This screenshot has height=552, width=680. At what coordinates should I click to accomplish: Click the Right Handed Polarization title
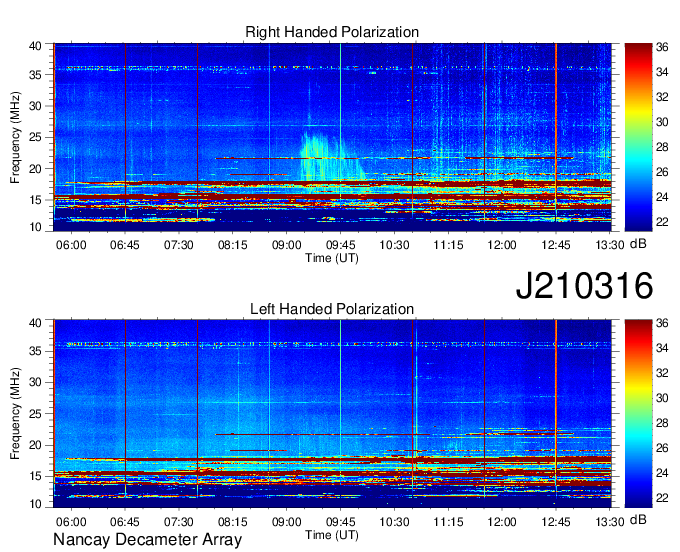[332, 32]
